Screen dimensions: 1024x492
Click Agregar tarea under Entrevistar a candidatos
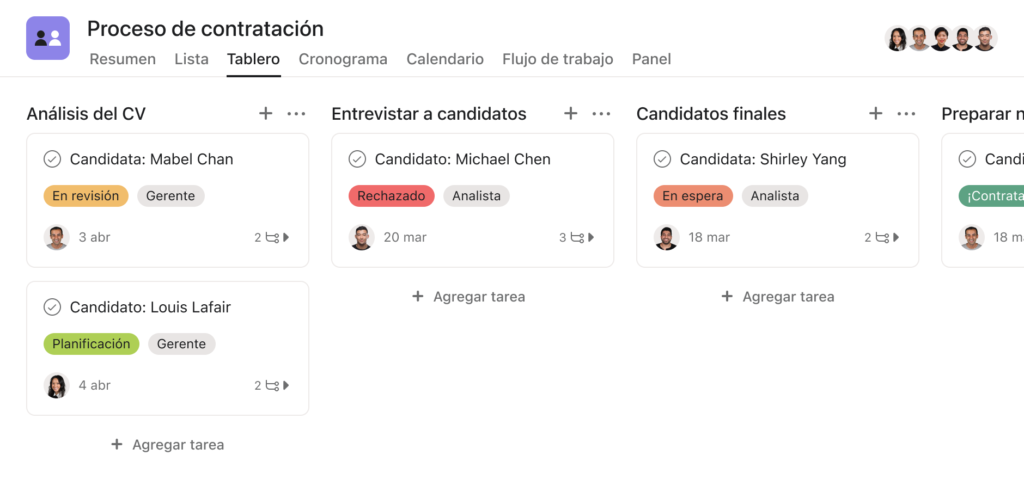469,297
